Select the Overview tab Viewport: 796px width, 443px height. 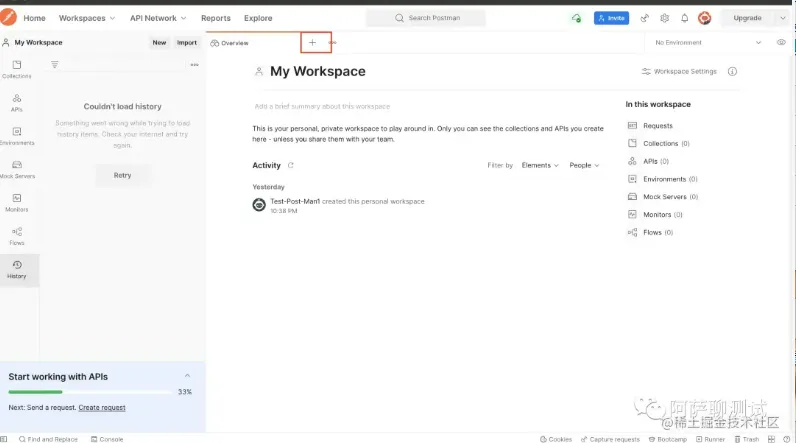229,43
